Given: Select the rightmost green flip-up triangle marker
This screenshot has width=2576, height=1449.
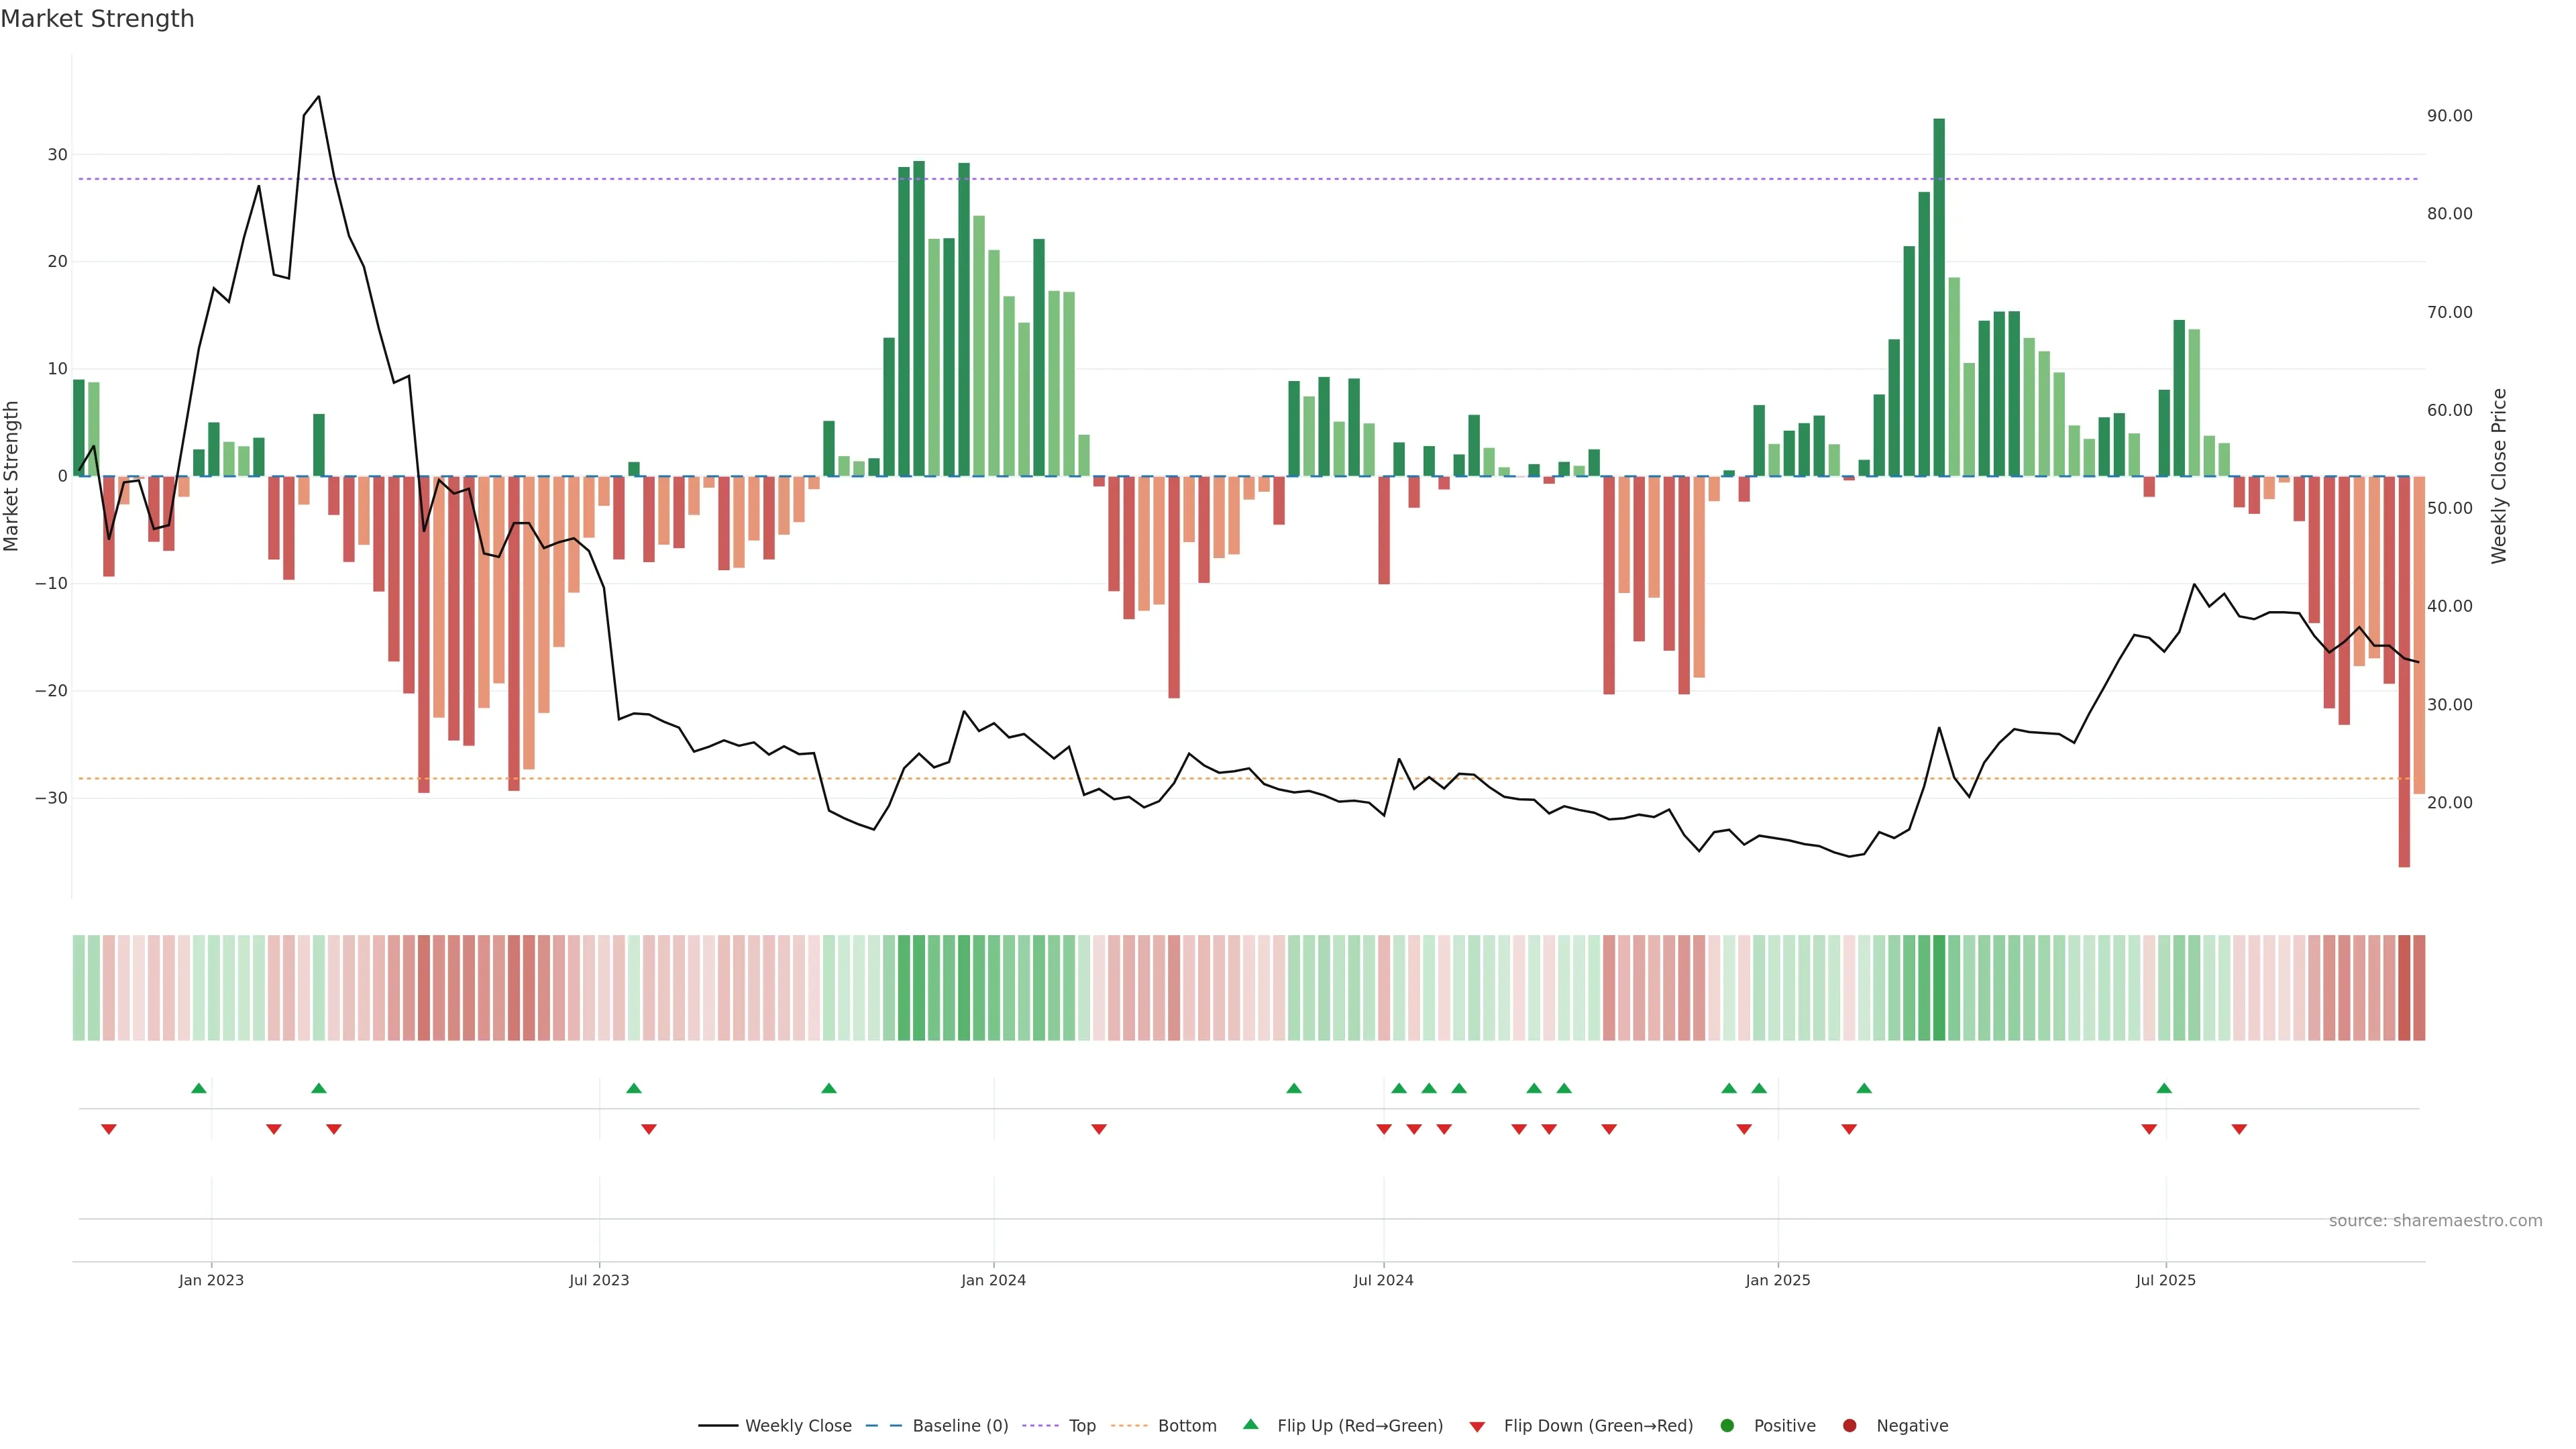Looking at the screenshot, I should click(x=2164, y=1088).
